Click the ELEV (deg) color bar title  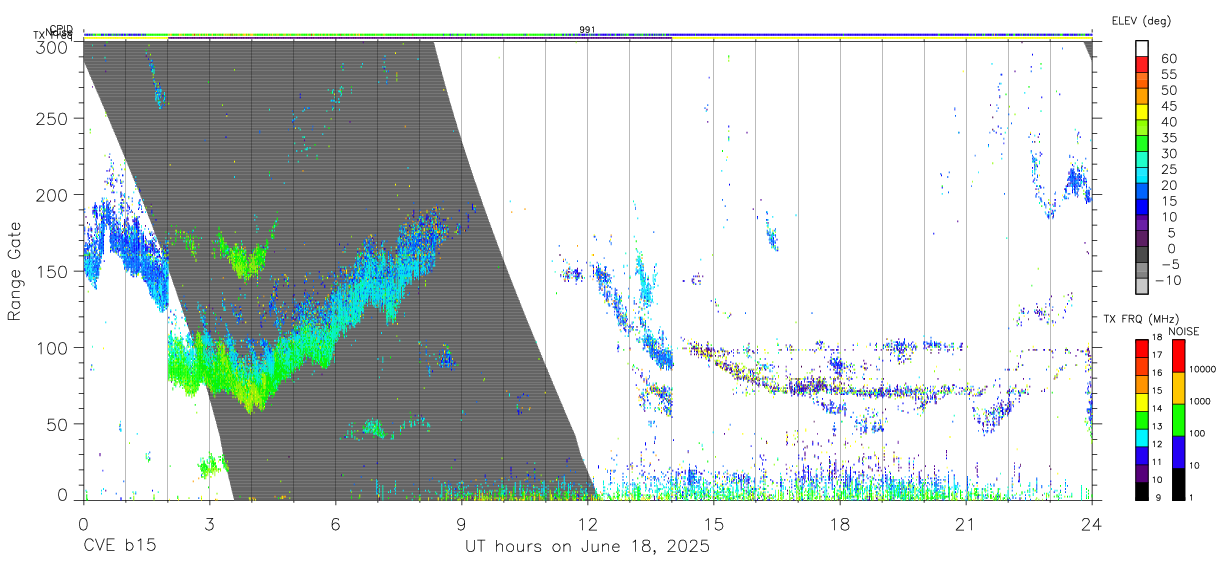[1142, 20]
